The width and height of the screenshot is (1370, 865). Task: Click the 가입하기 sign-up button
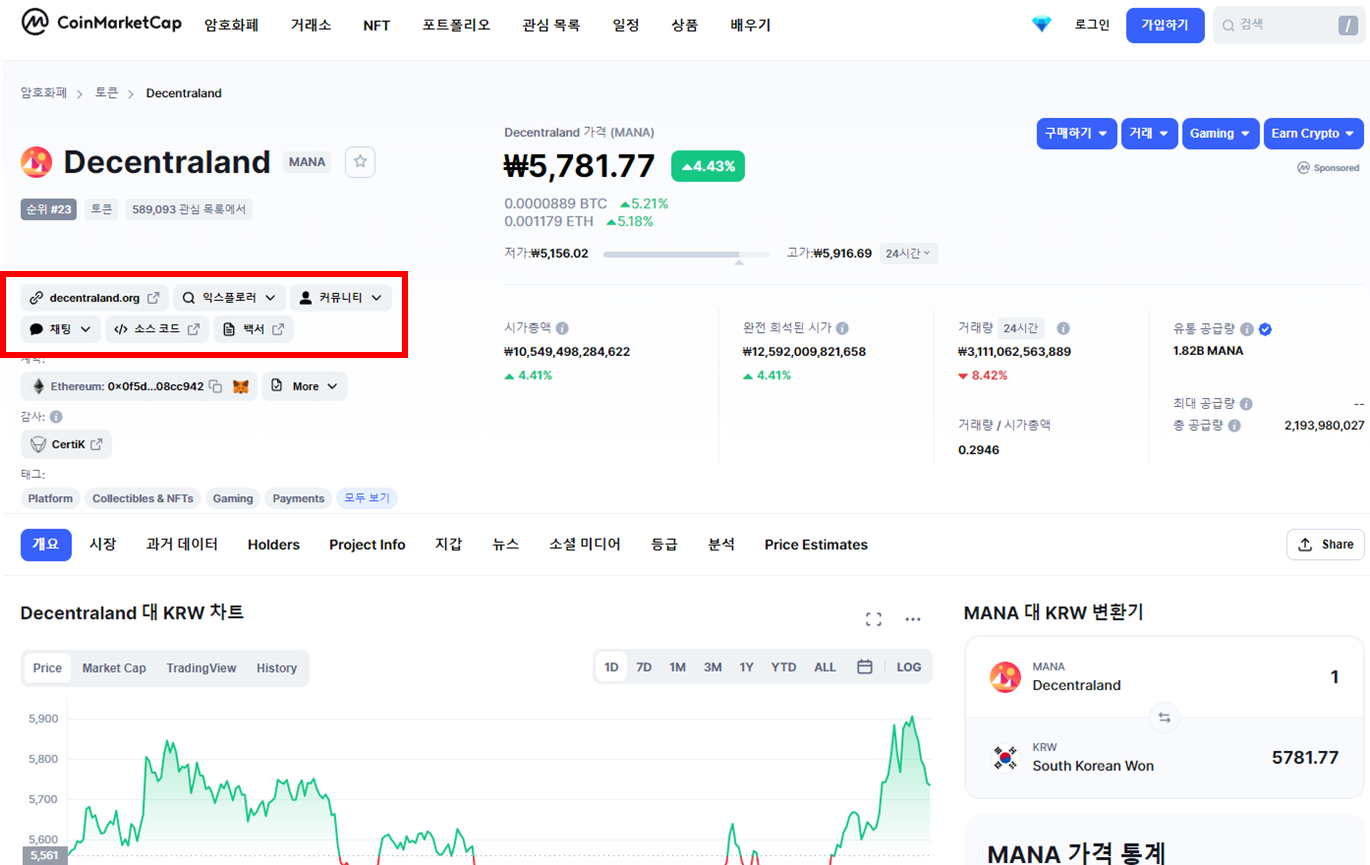click(x=1165, y=25)
